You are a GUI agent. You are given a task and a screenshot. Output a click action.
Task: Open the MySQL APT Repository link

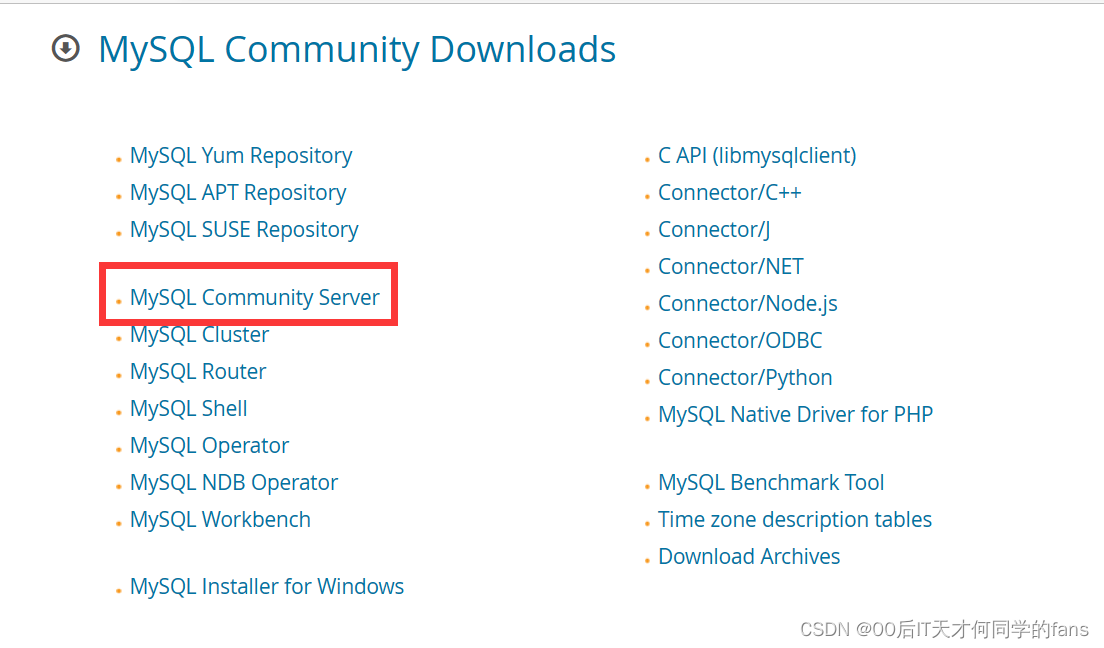(238, 192)
